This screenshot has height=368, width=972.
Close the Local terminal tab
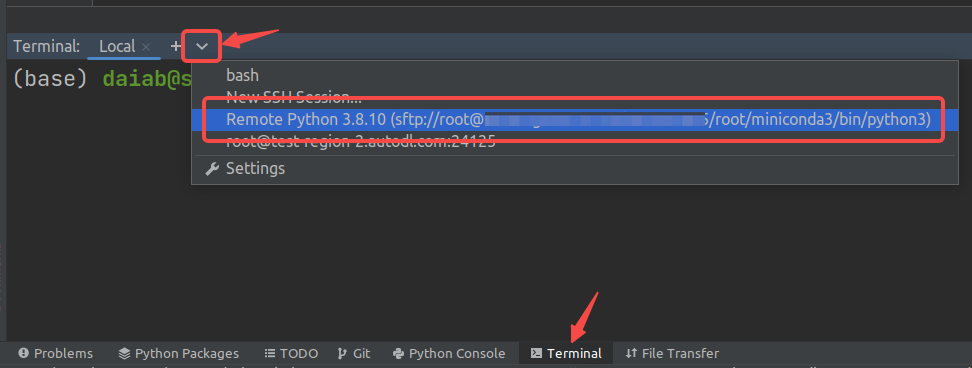click(146, 46)
